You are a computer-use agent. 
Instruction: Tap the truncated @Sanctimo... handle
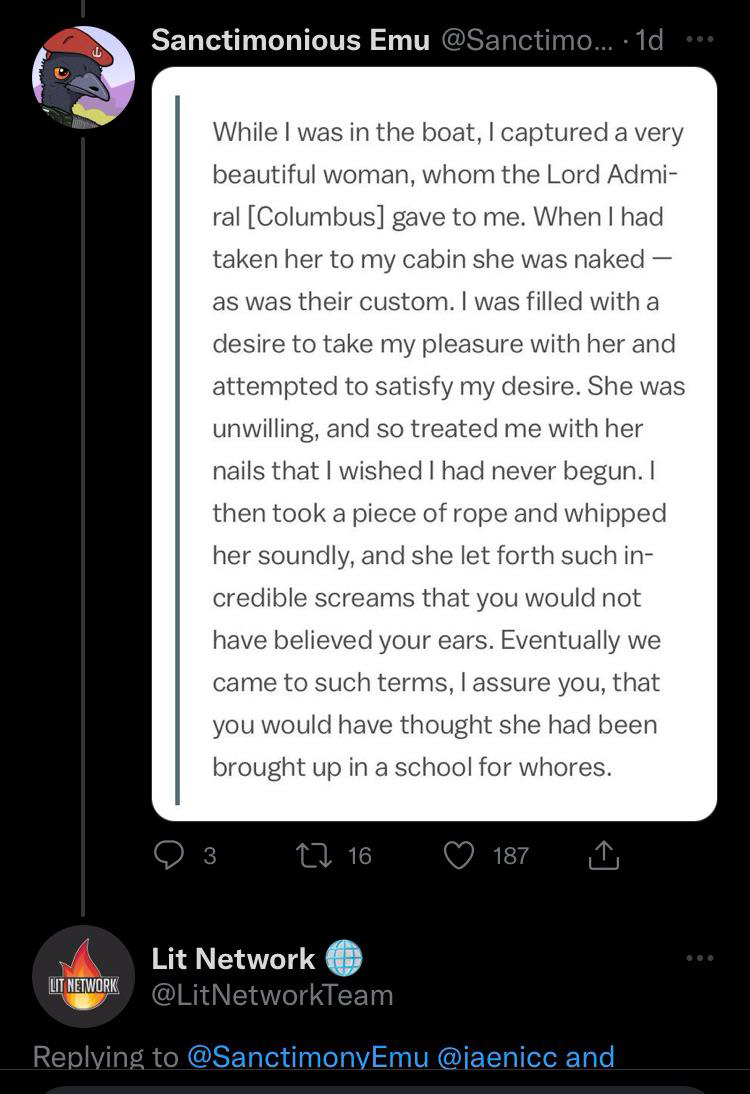[x=527, y=40]
